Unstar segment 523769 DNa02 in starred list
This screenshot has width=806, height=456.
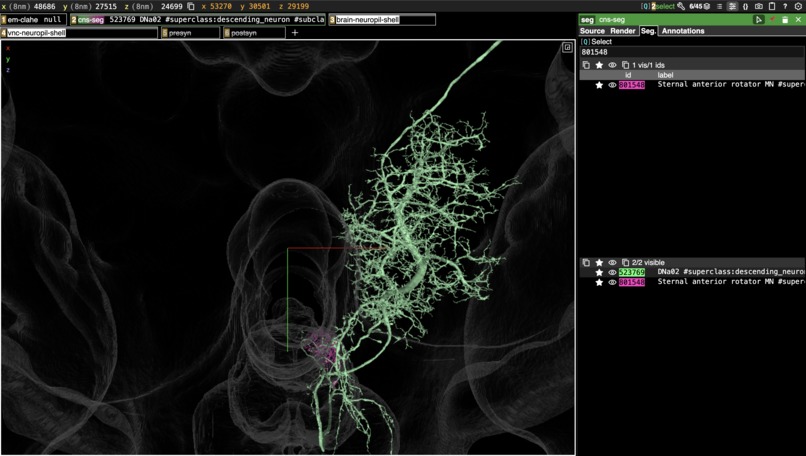tap(599, 272)
